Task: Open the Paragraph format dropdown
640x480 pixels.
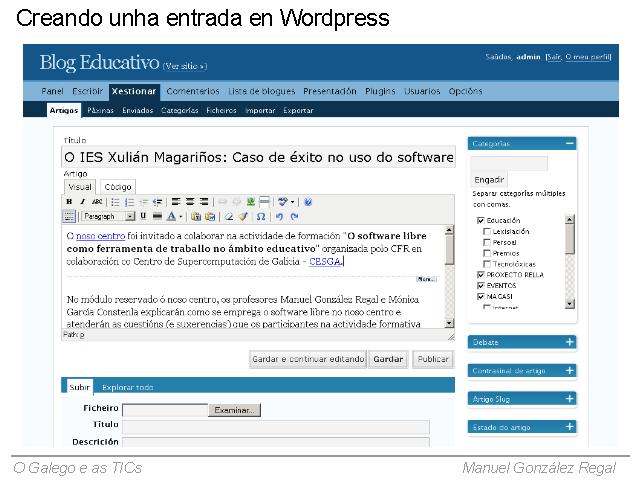Action: (x=107, y=216)
